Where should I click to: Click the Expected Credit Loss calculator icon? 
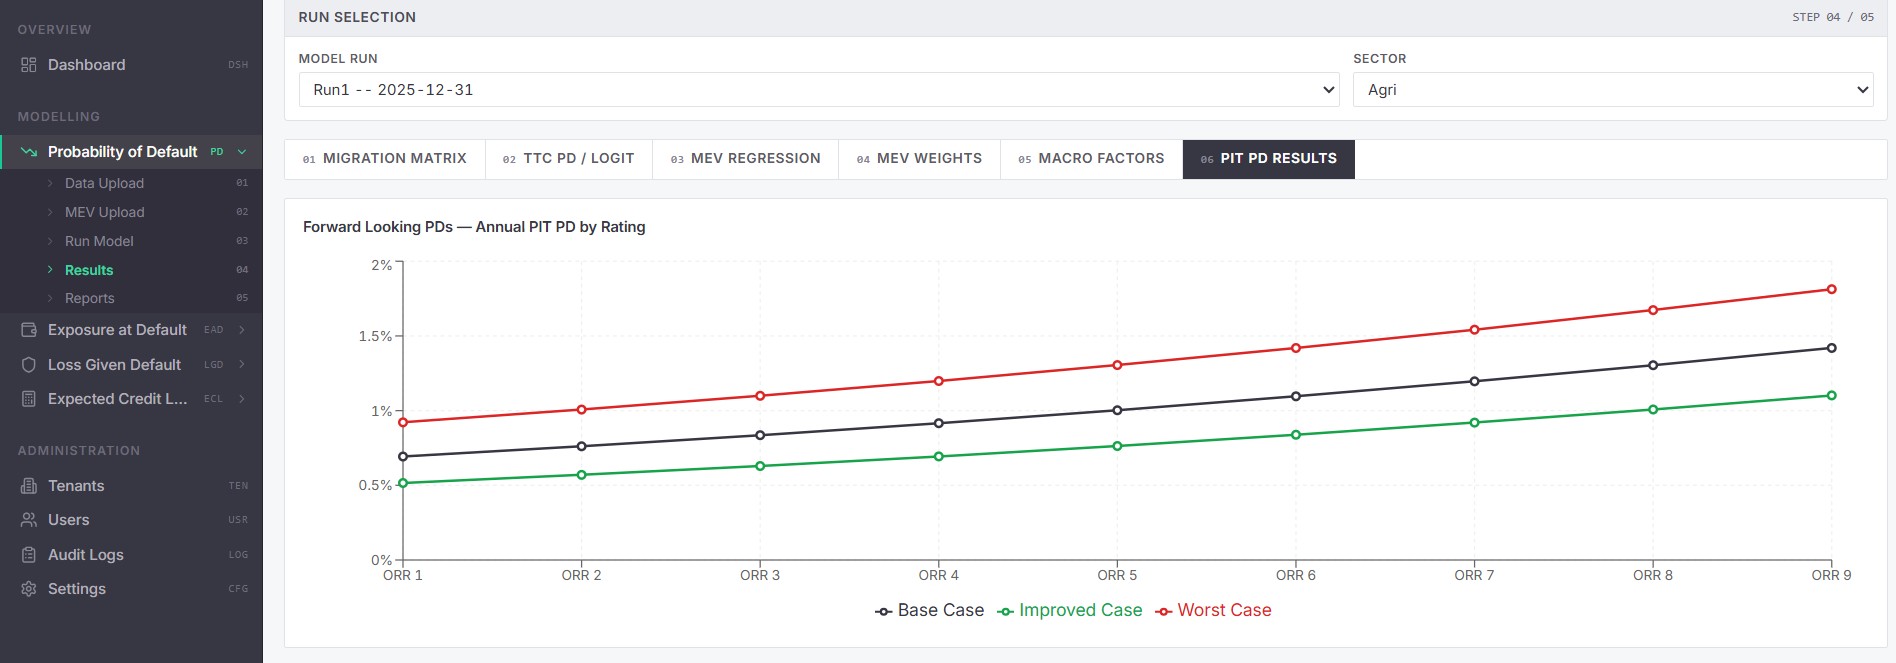pos(29,399)
